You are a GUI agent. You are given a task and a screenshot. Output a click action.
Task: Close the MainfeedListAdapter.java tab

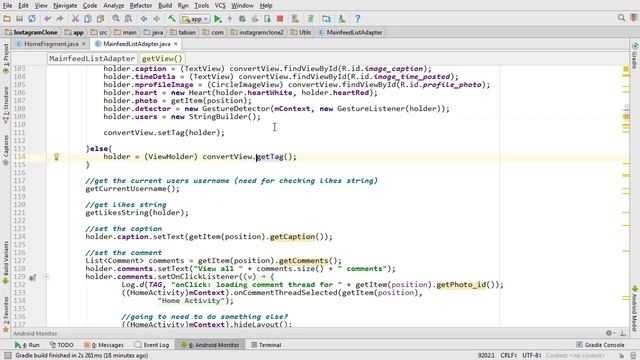click(x=176, y=44)
